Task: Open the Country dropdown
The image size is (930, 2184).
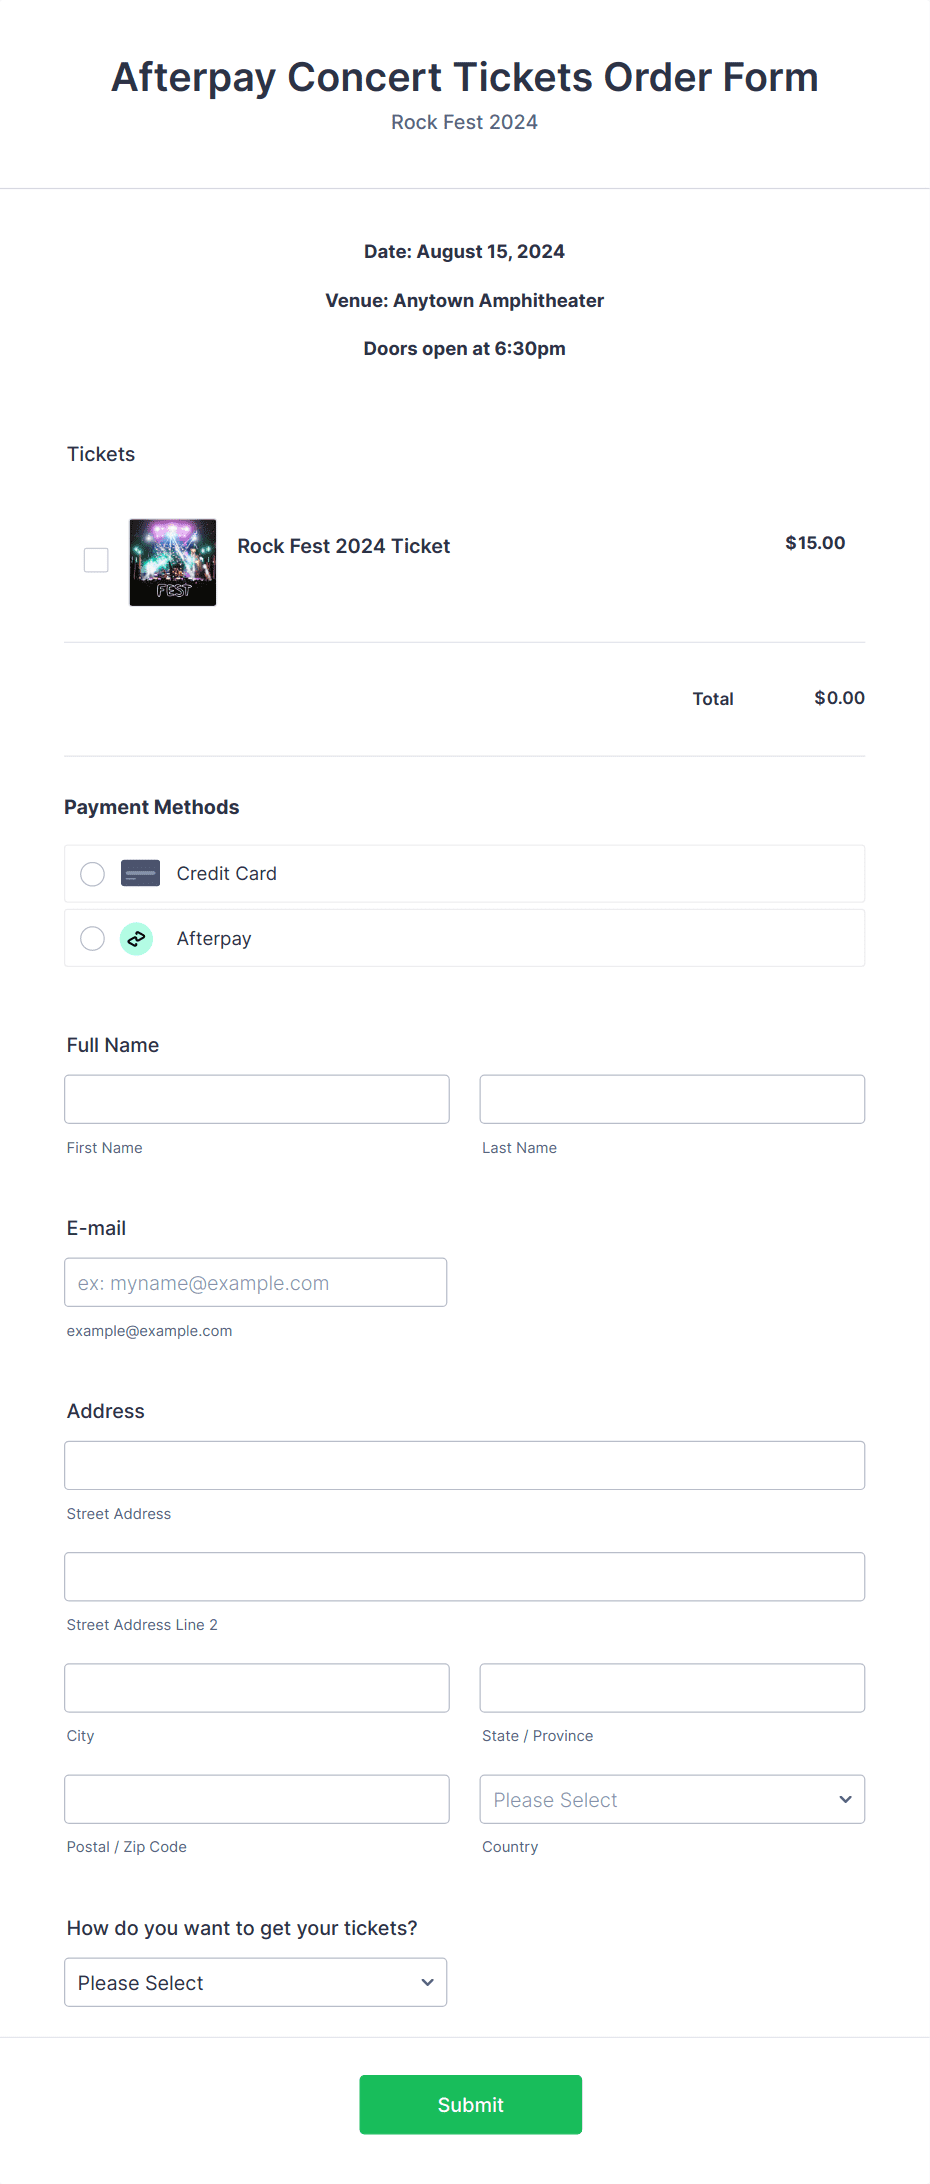Action: (x=671, y=1799)
